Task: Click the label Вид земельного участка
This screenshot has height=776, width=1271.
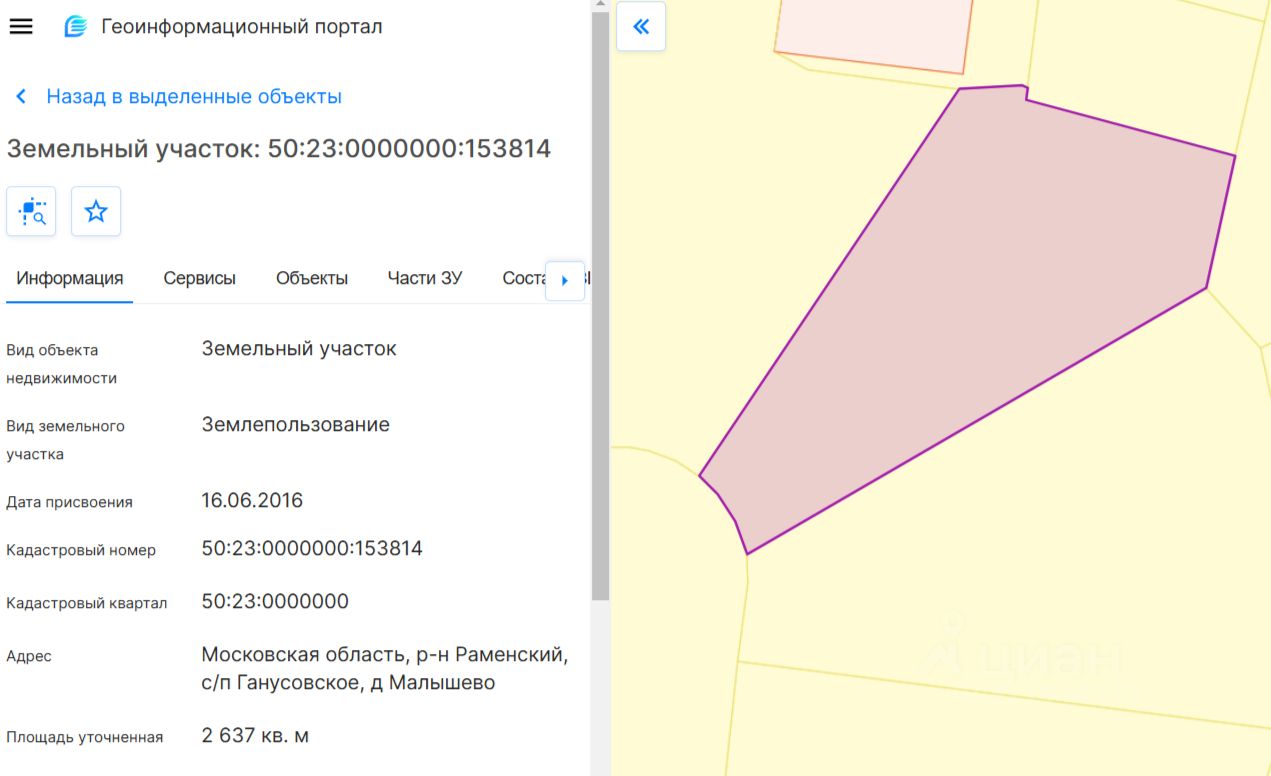Action: point(66,440)
